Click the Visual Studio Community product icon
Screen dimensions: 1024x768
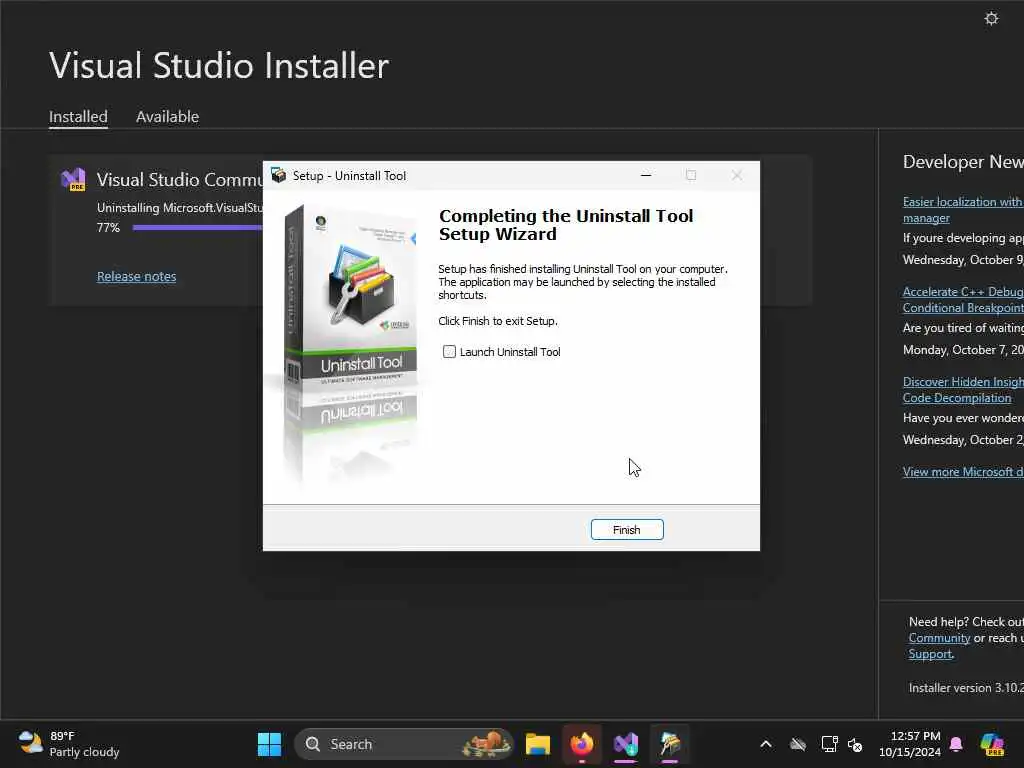click(x=73, y=180)
